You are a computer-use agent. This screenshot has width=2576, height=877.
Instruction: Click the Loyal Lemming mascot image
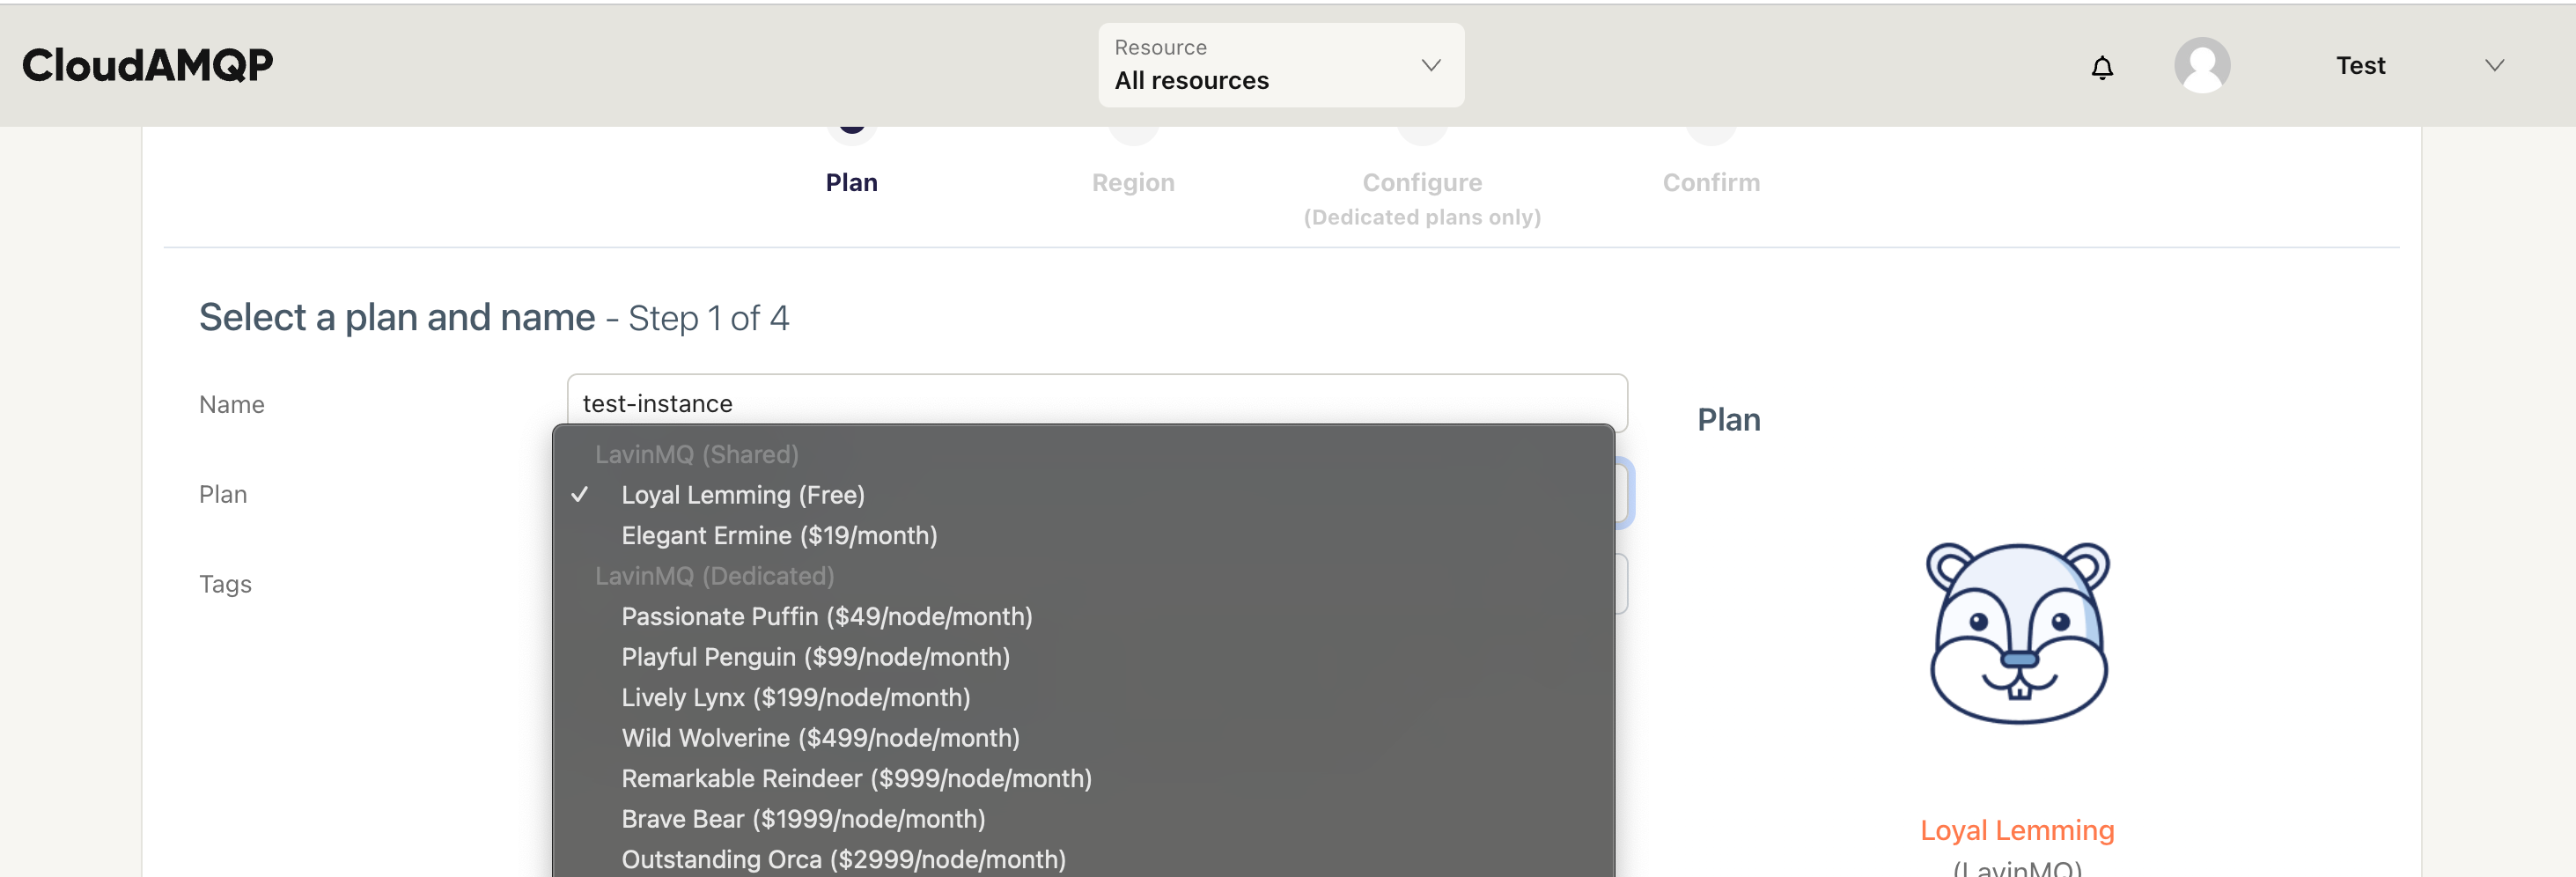(2017, 633)
